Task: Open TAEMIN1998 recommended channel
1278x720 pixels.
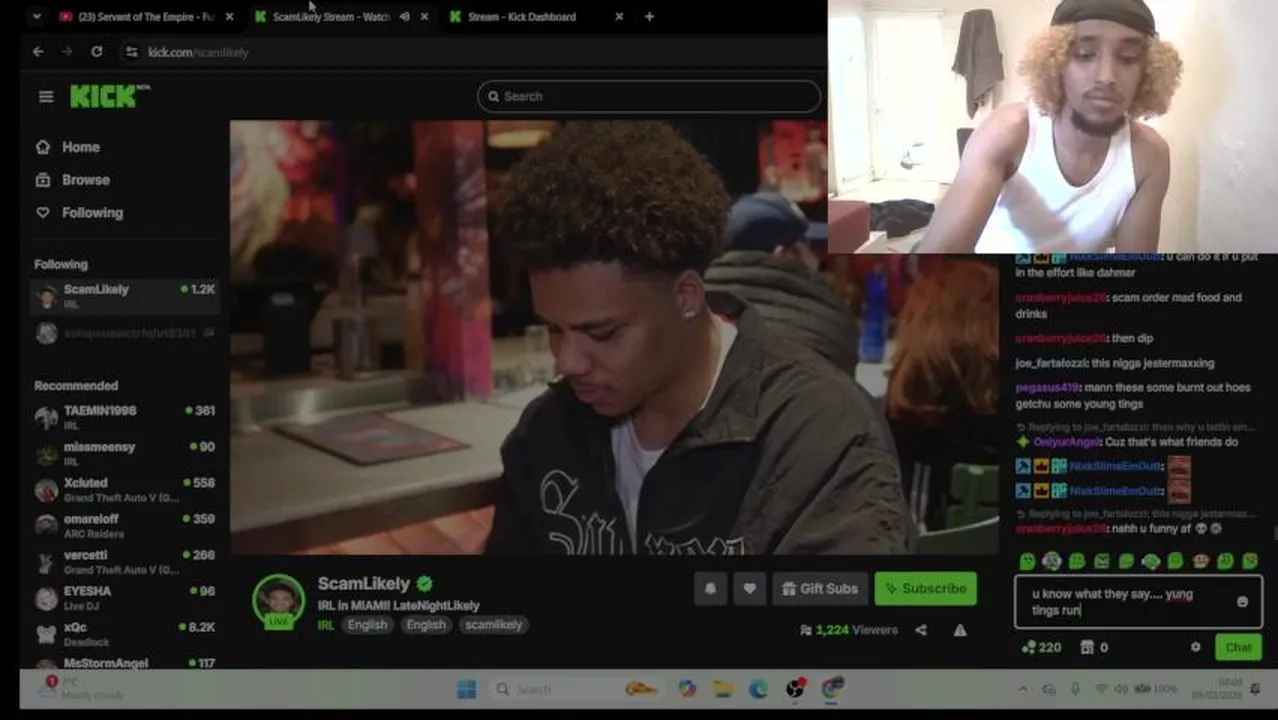Action: click(125, 417)
